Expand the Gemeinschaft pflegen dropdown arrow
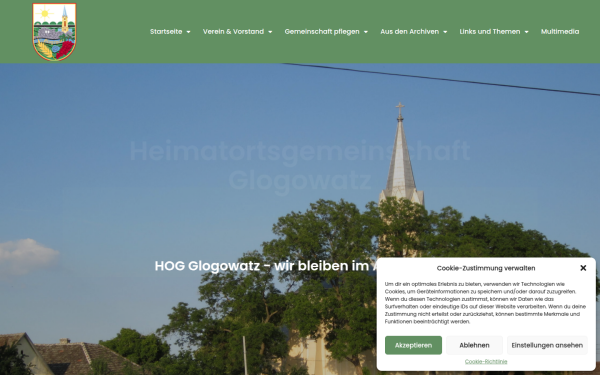Viewport: 600px width, 375px height. pos(366,32)
